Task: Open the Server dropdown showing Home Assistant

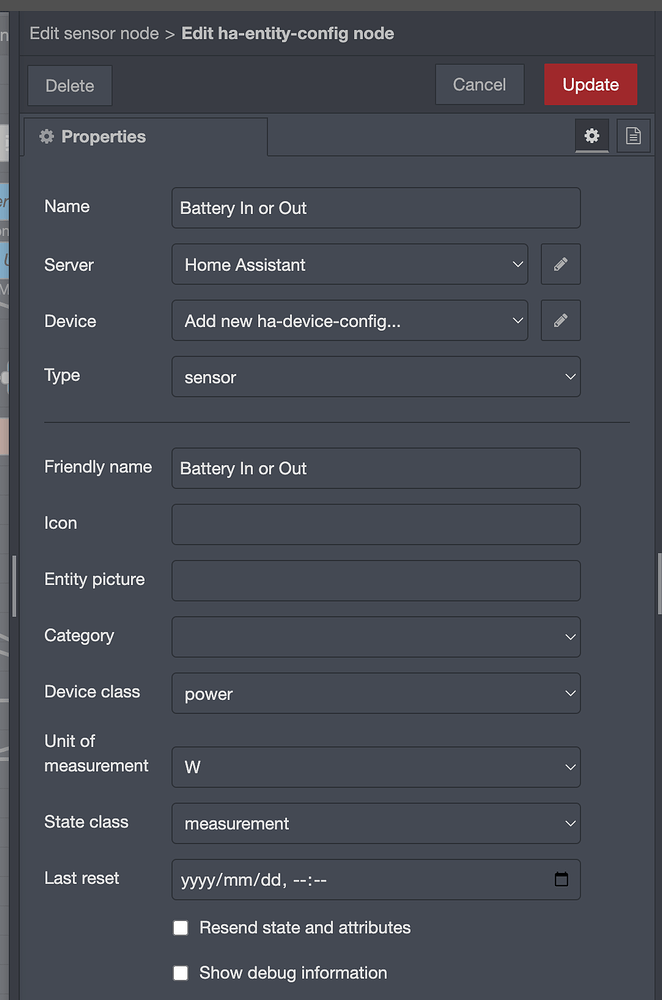Action: [349, 264]
